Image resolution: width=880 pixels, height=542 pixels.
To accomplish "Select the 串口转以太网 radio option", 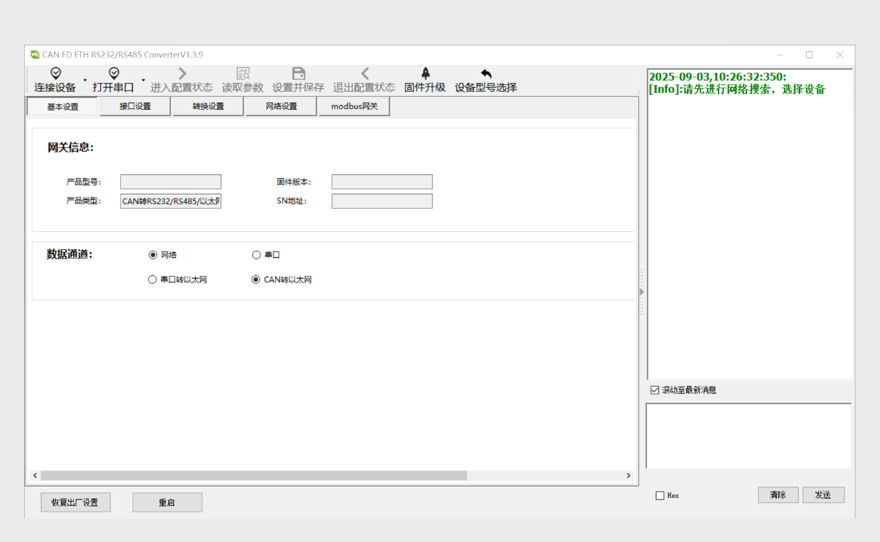I will pyautogui.click(x=153, y=280).
